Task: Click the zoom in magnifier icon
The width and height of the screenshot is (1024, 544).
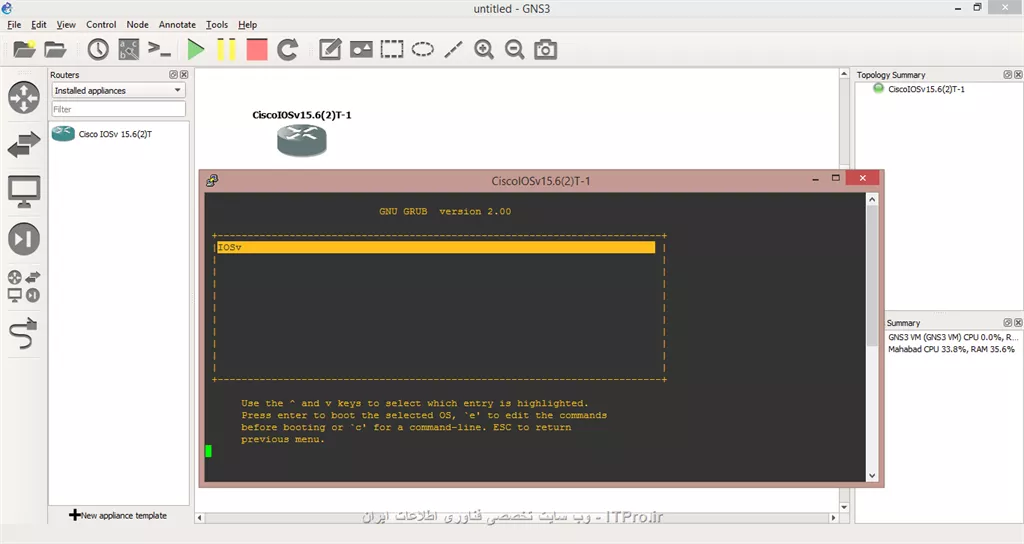Action: 484,50
